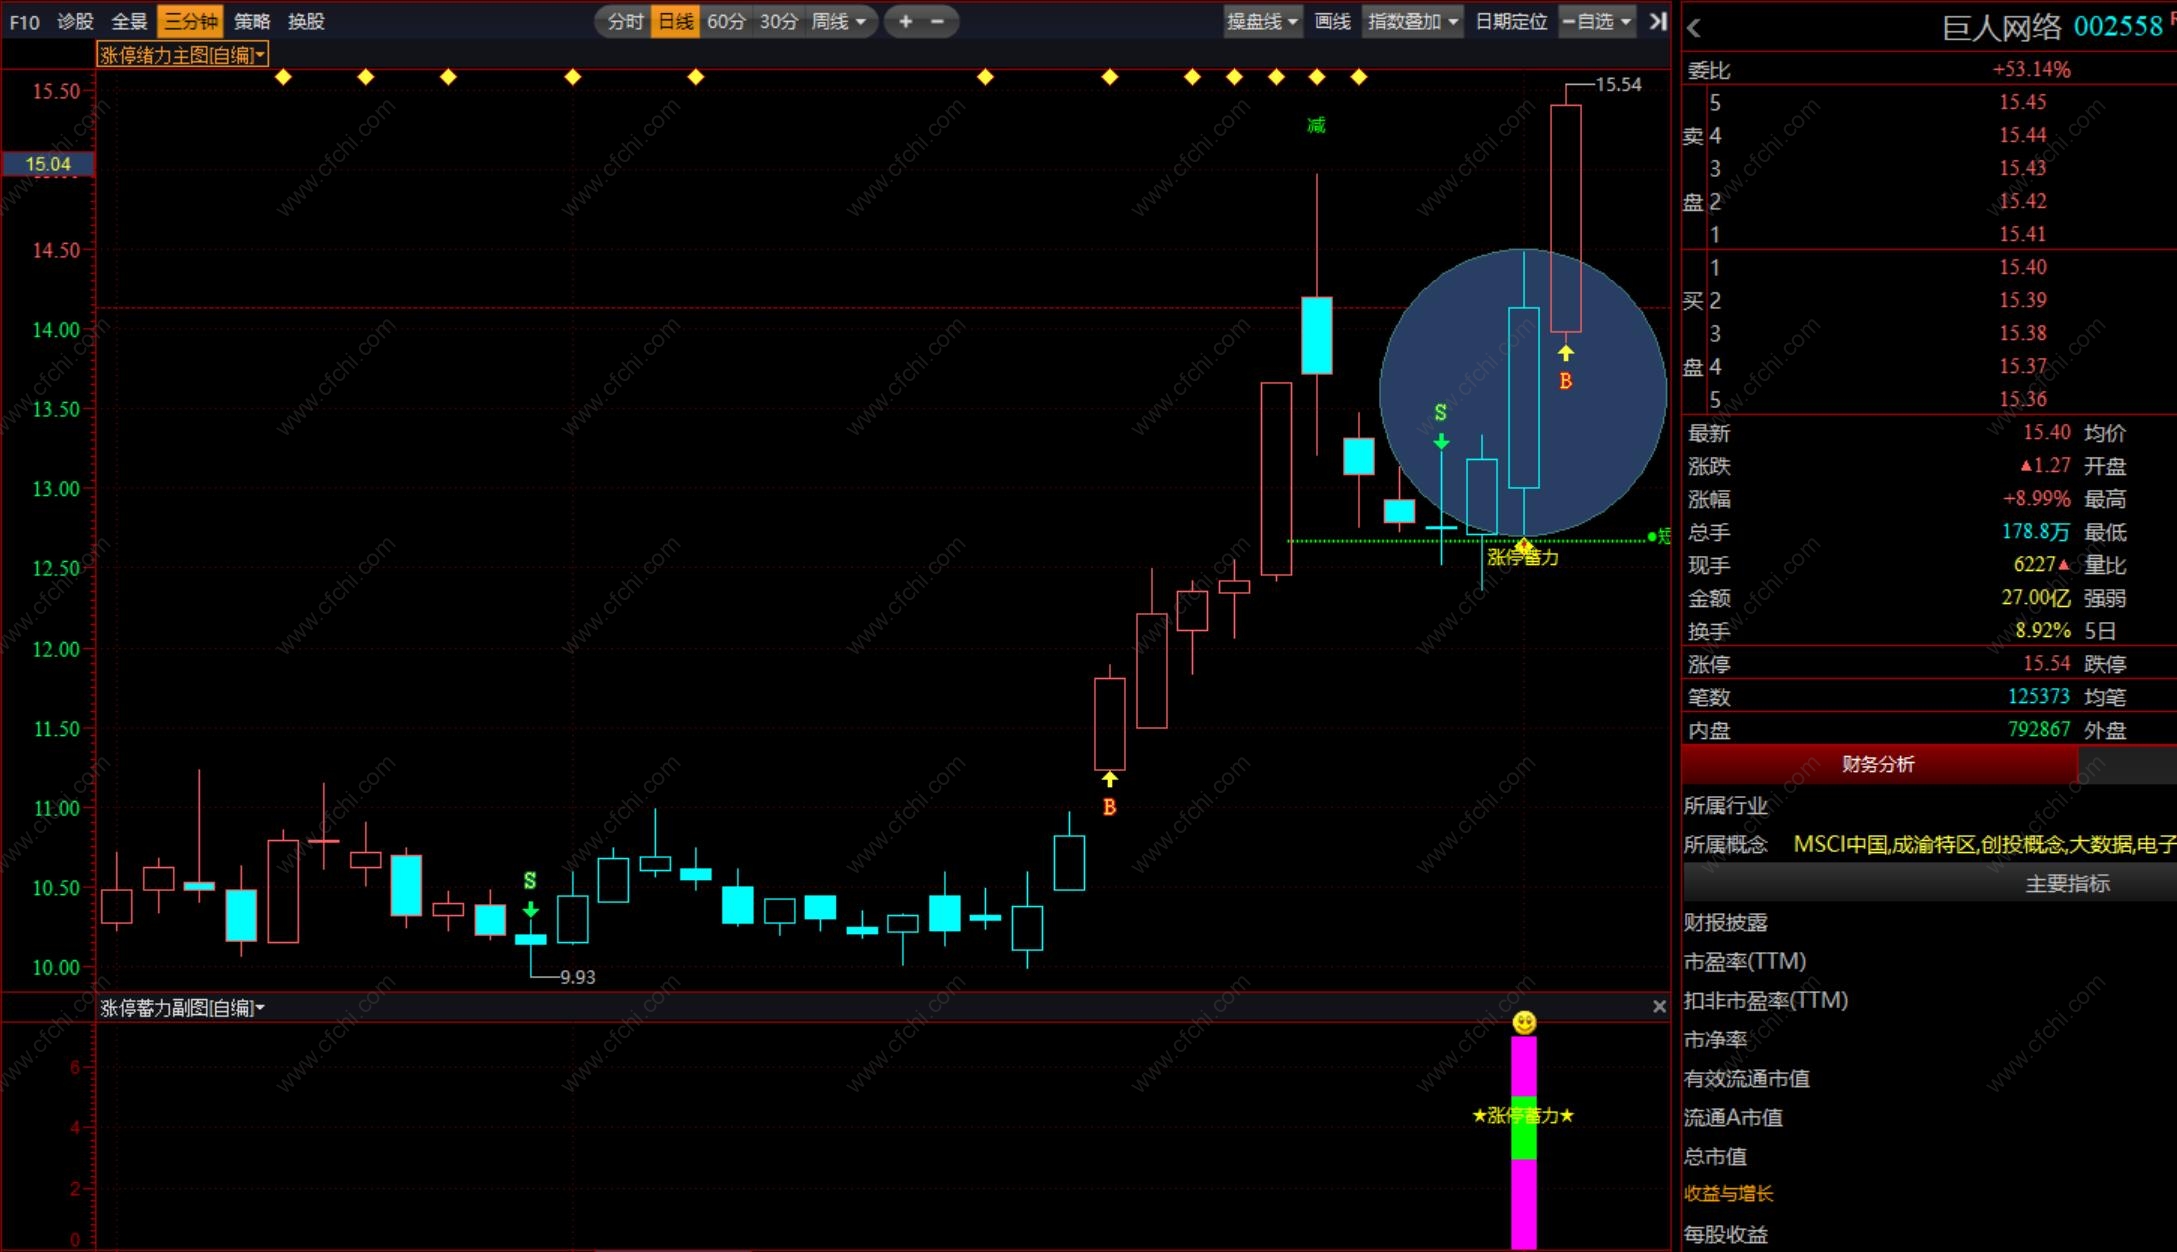Click the back chevron beside 巨人网络

[1694, 28]
